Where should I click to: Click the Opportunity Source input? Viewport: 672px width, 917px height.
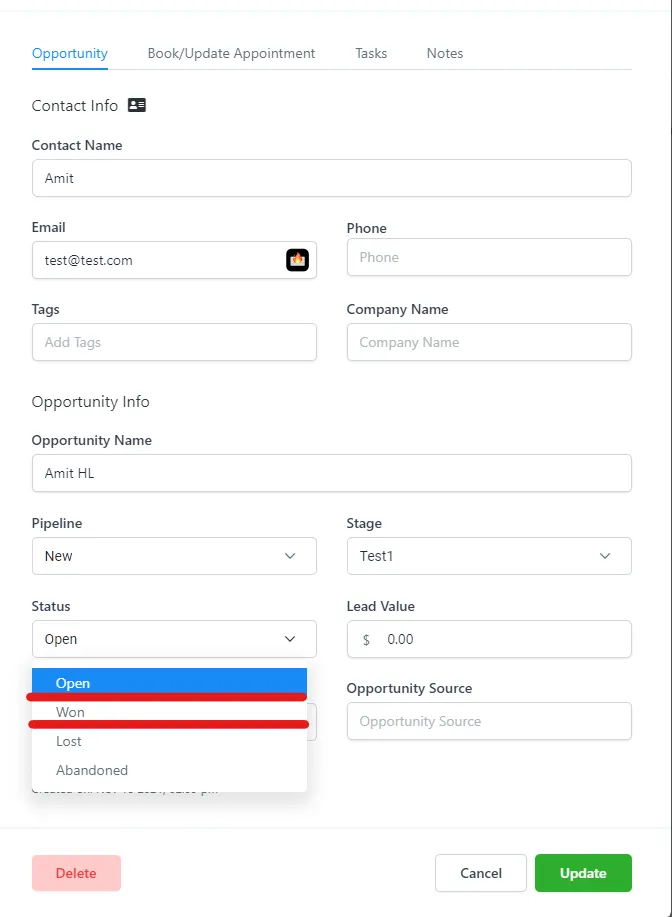[489, 721]
